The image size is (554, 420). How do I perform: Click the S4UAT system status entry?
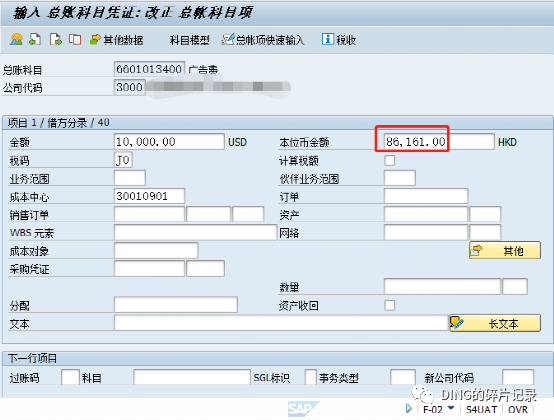(x=481, y=409)
